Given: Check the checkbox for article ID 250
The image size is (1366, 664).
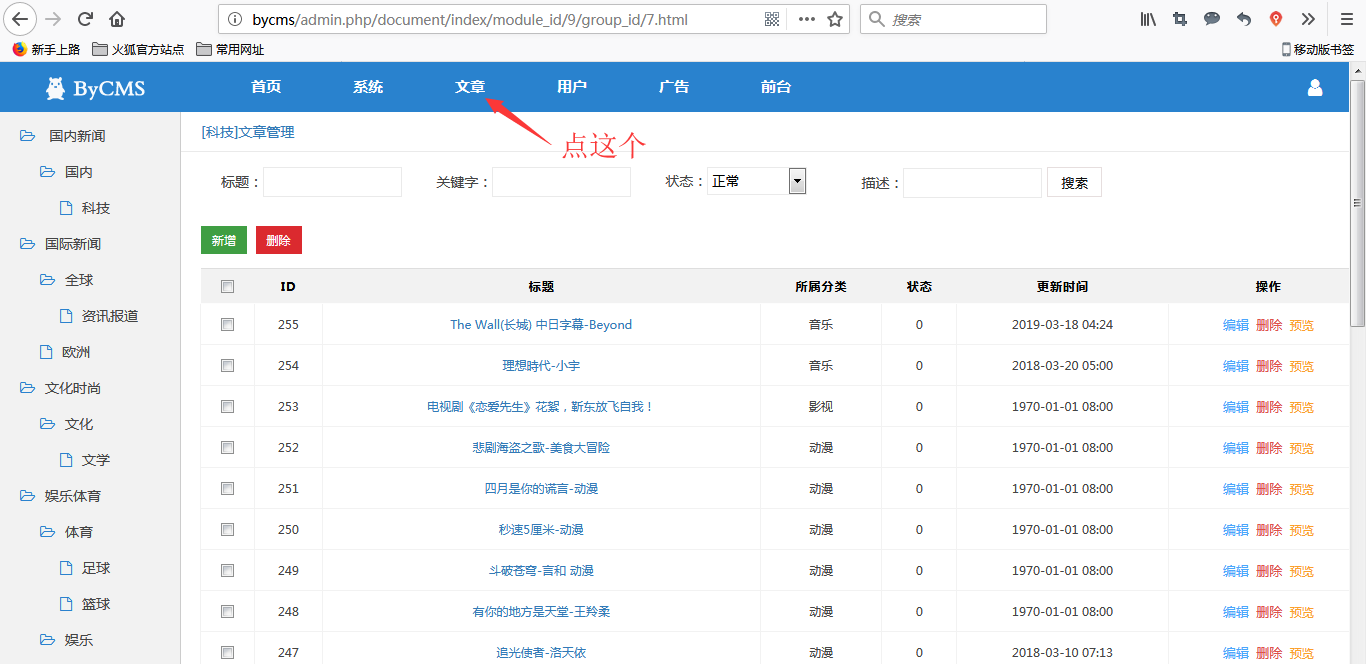Looking at the screenshot, I should pyautogui.click(x=227, y=529).
